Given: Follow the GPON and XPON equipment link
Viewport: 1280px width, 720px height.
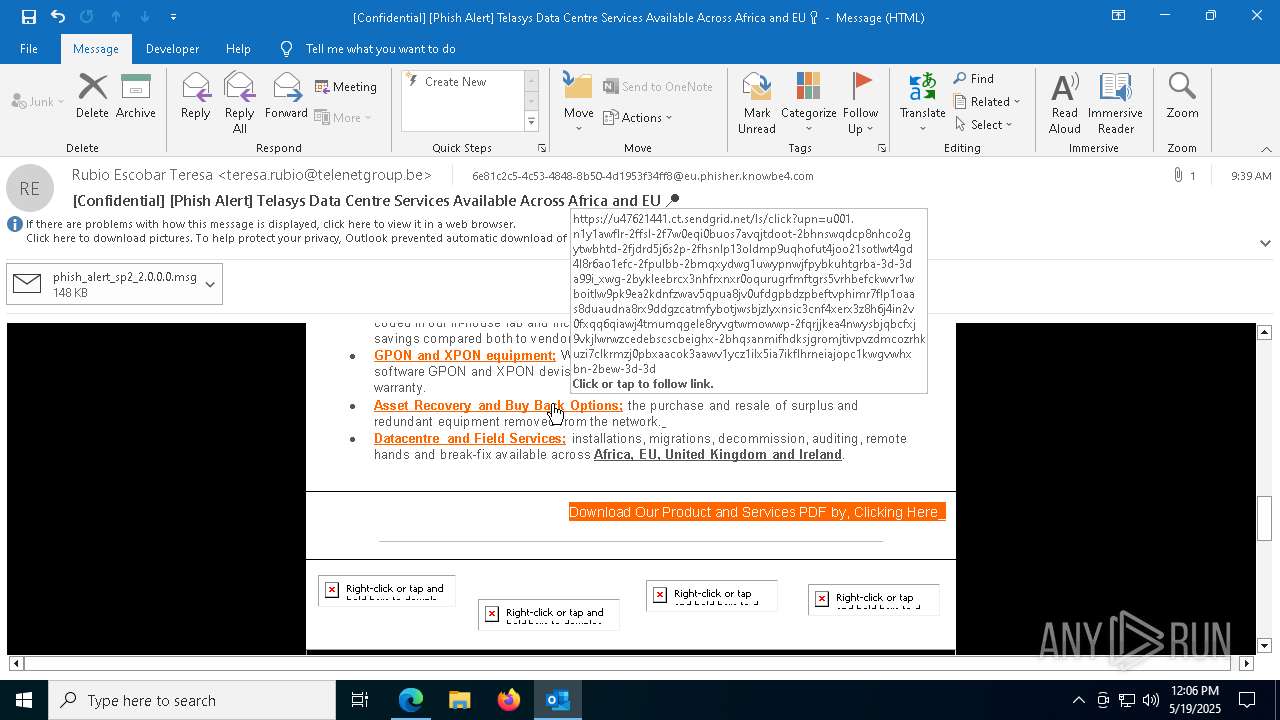Looking at the screenshot, I should tap(465, 355).
